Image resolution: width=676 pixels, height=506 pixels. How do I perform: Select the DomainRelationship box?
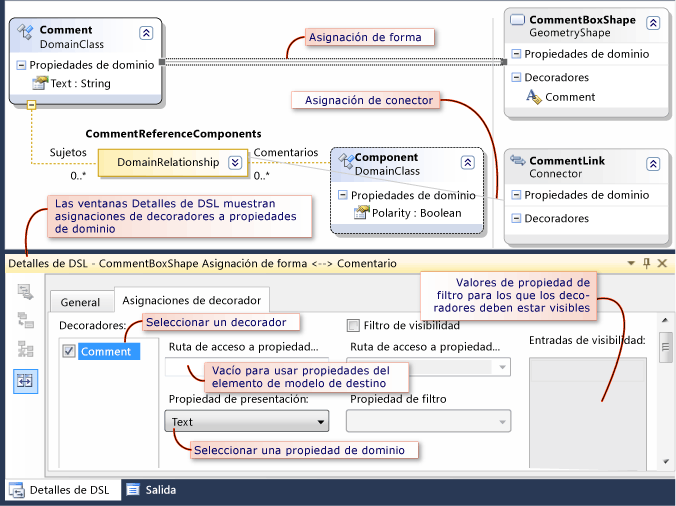pyautogui.click(x=173, y=162)
